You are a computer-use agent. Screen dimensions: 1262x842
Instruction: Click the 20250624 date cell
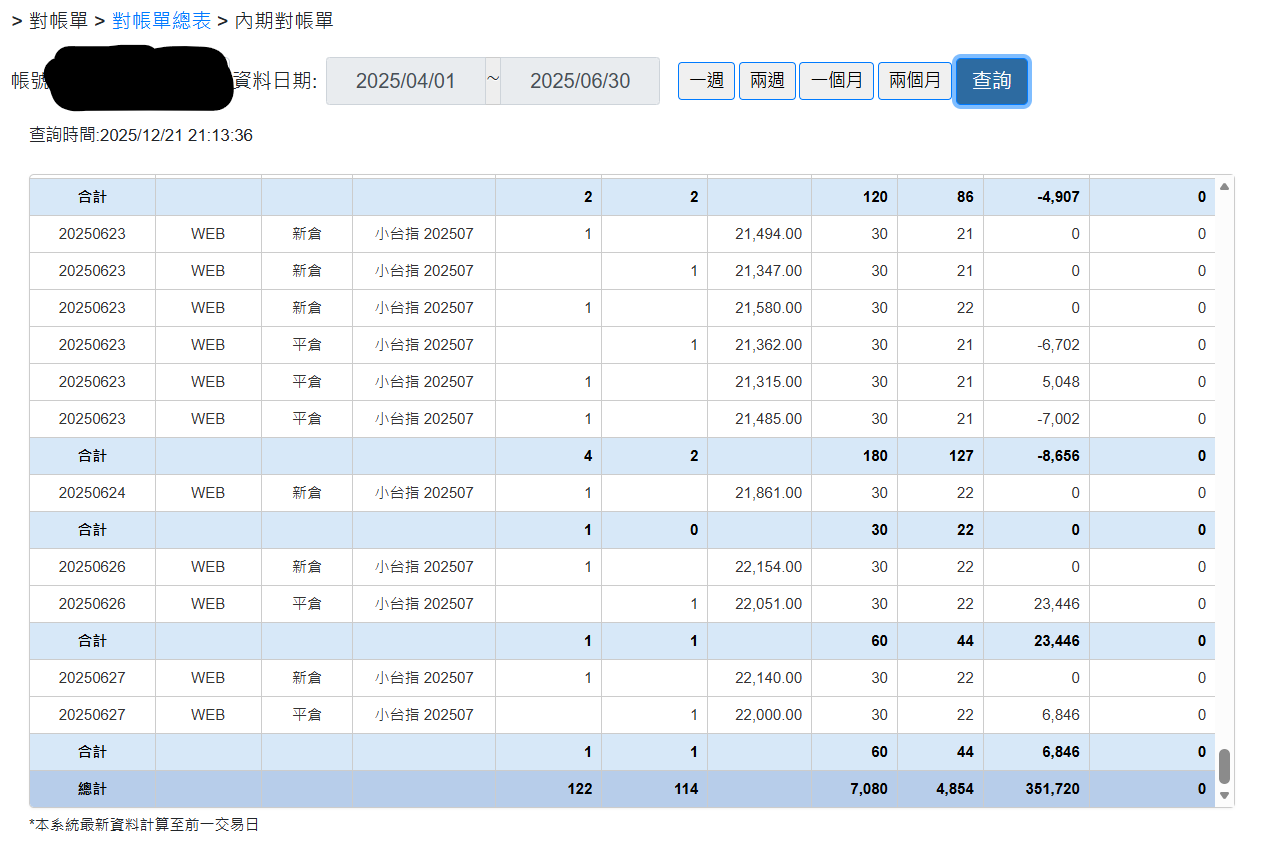coord(92,493)
